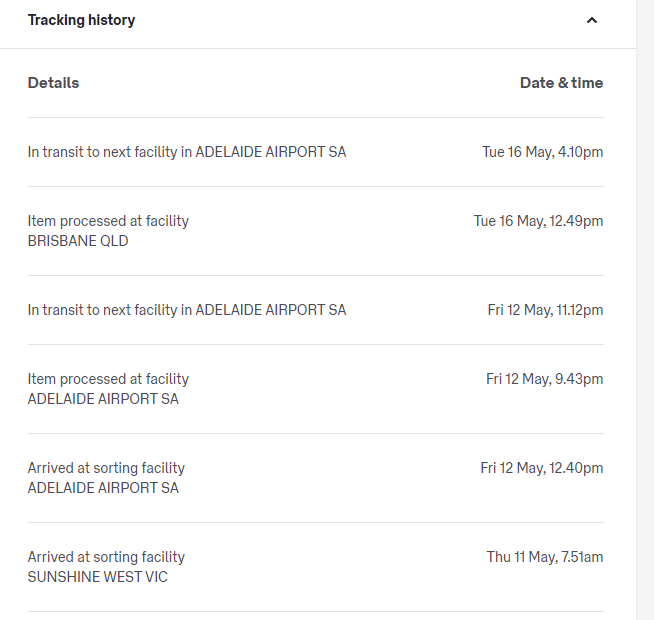Click the BRISBANE QLD location text

click(x=78, y=241)
